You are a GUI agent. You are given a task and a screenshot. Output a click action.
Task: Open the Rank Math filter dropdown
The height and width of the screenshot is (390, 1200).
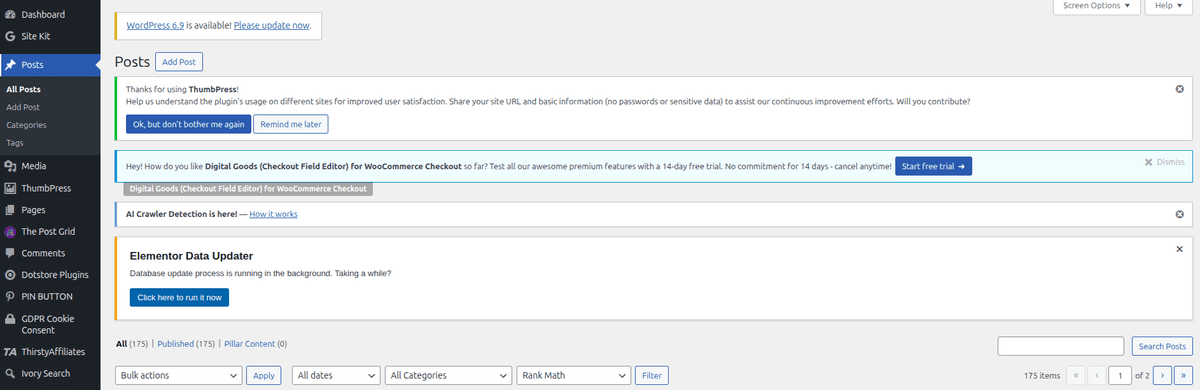click(573, 376)
